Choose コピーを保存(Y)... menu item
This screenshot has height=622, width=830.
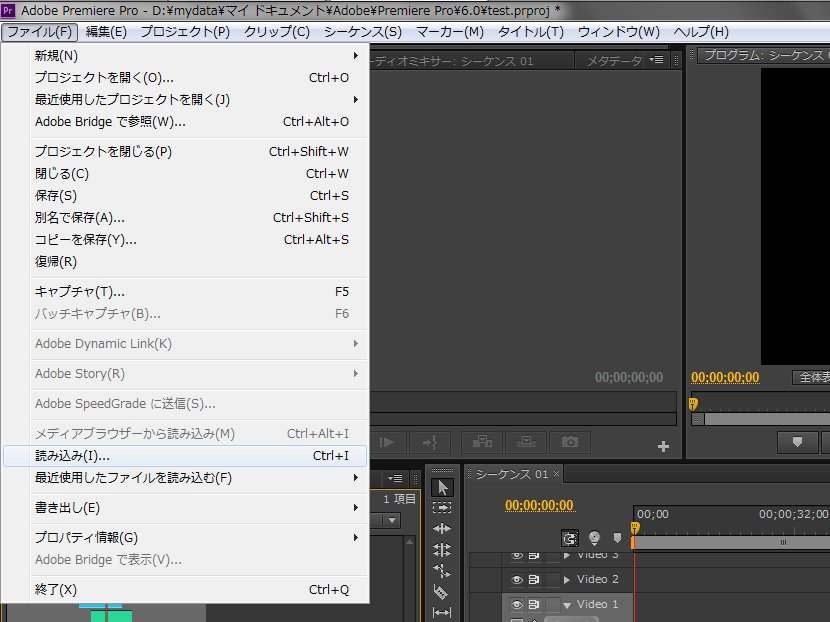[186, 240]
